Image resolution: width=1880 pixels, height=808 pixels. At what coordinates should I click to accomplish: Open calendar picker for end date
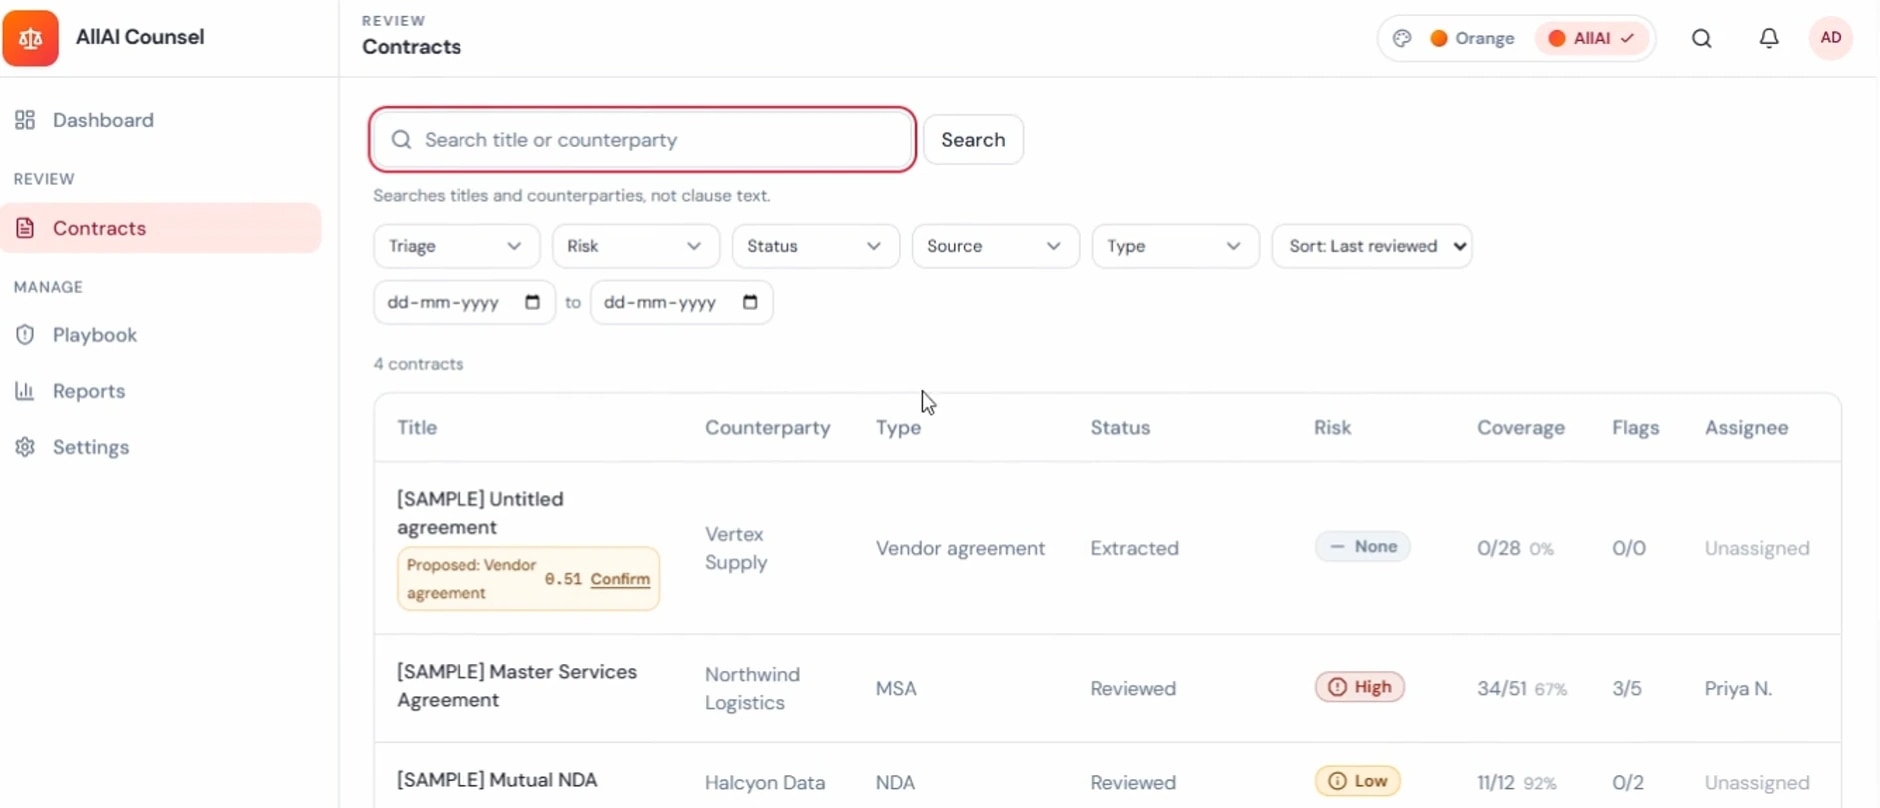(750, 302)
